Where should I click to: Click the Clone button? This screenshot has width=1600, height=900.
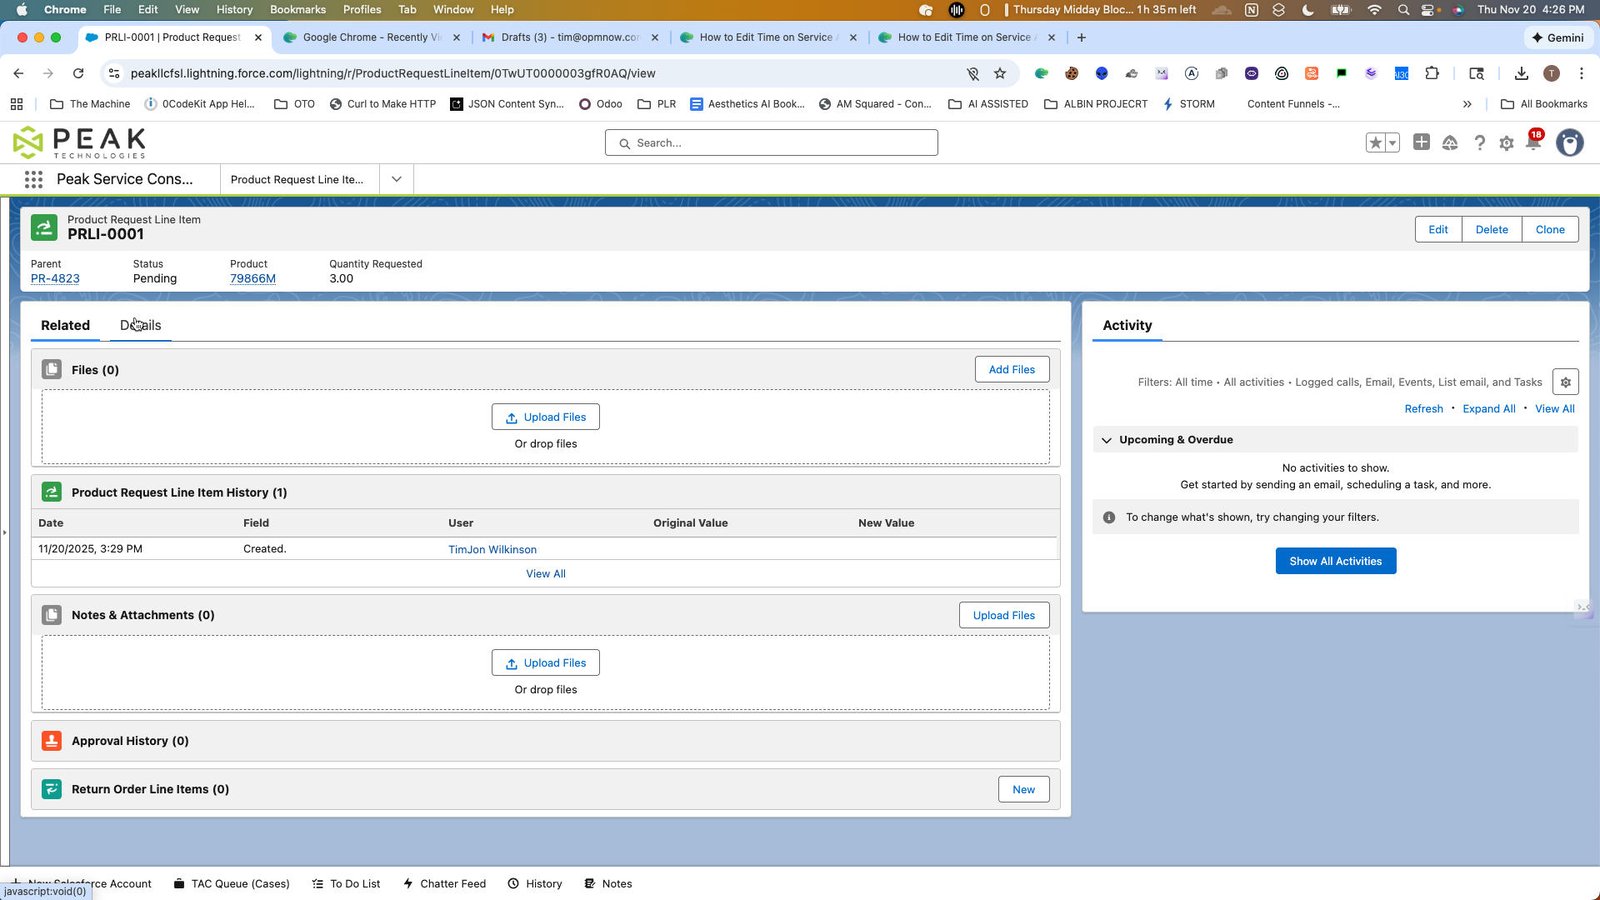tap(1550, 229)
